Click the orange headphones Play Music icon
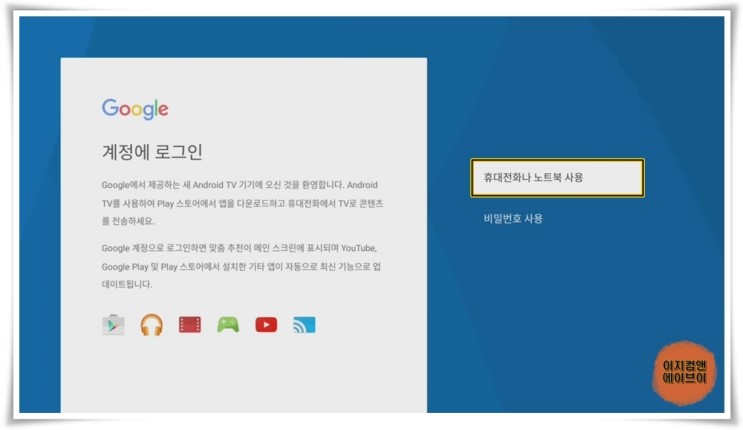Image resolution: width=743 pixels, height=430 pixels. (152, 325)
